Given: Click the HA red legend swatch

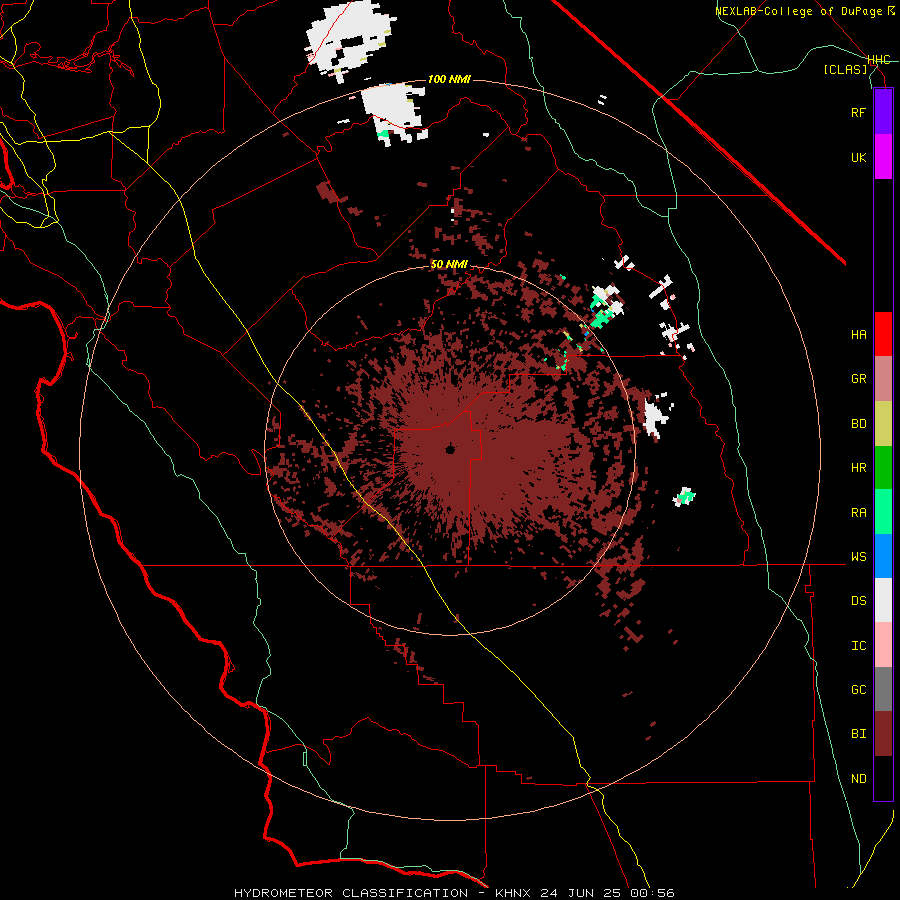Looking at the screenshot, I should coord(883,334).
